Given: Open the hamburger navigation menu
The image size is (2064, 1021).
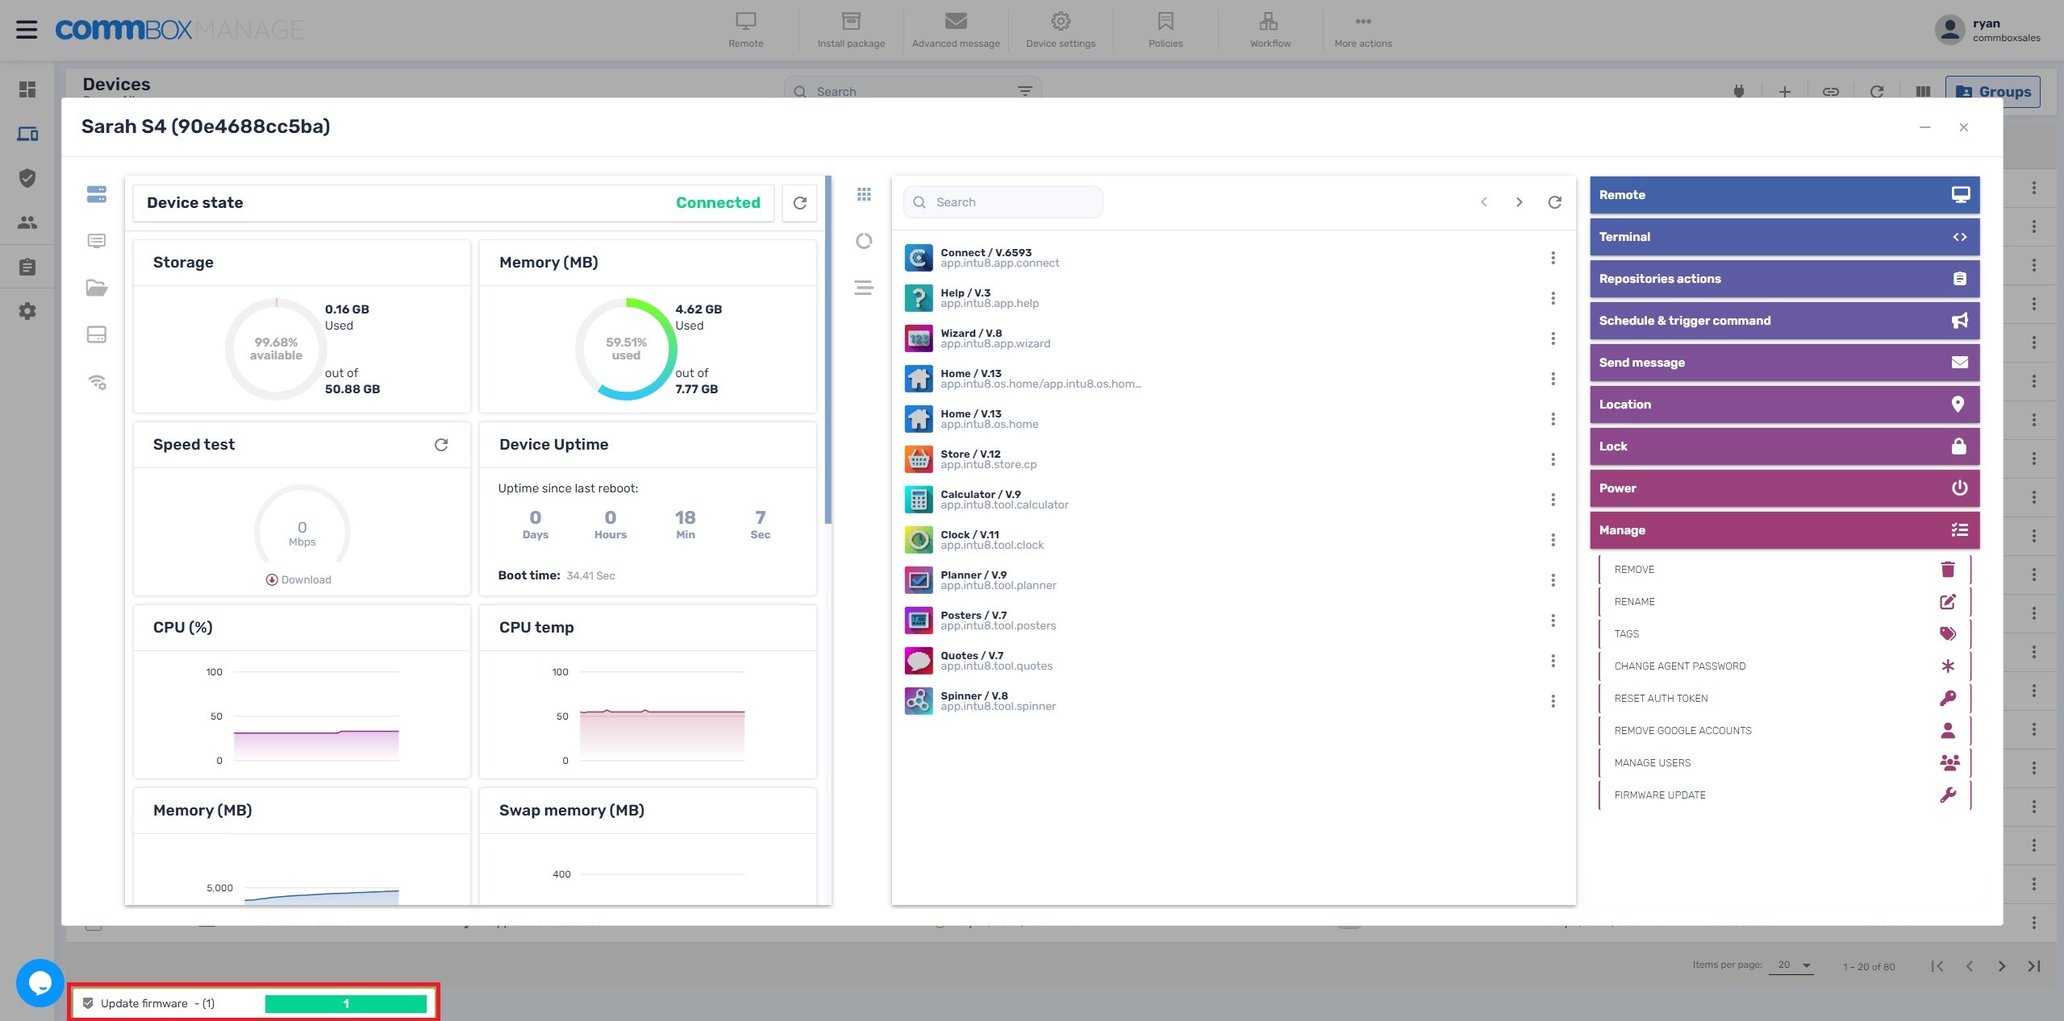Looking at the screenshot, I should [26, 28].
